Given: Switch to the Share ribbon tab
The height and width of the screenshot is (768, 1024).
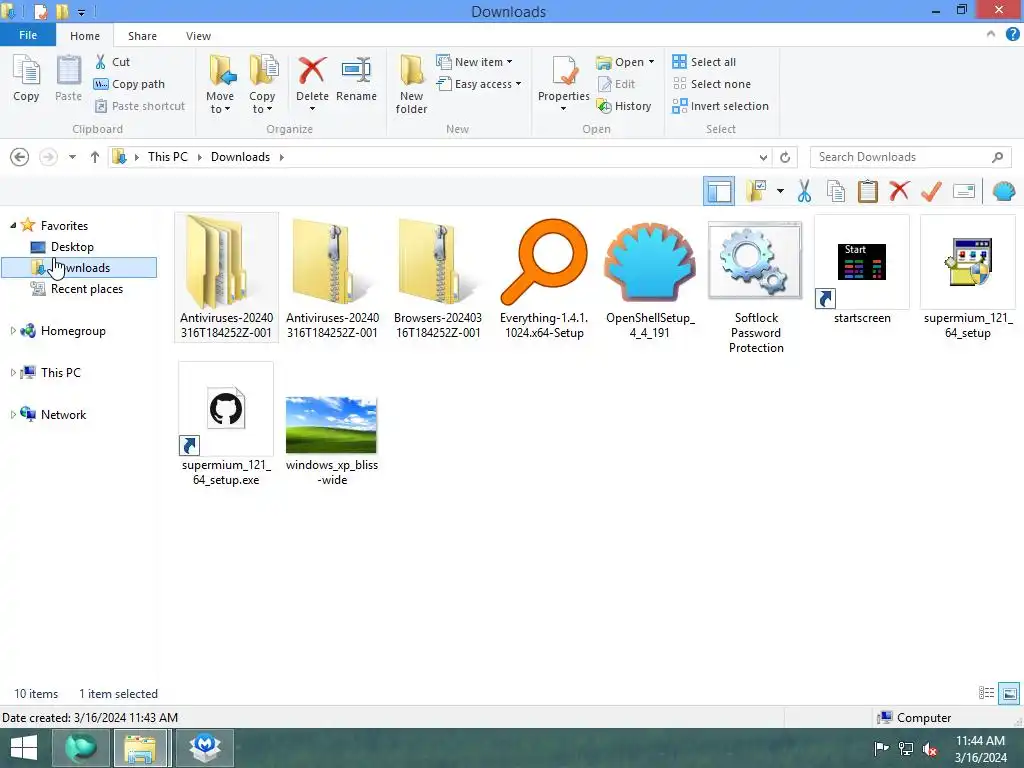Looking at the screenshot, I should pos(142,36).
